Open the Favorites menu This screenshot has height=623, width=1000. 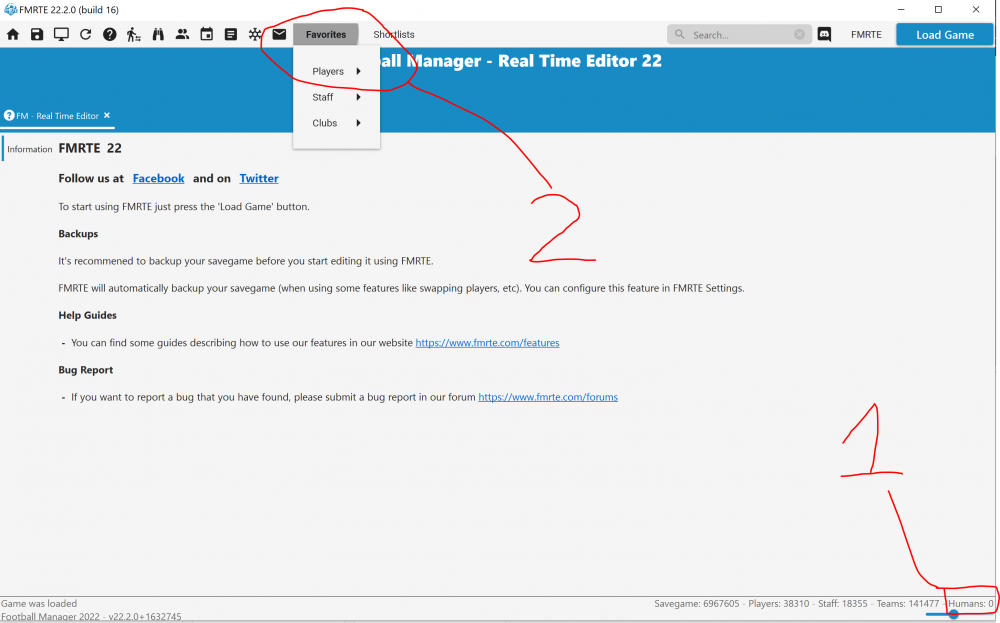tap(326, 34)
